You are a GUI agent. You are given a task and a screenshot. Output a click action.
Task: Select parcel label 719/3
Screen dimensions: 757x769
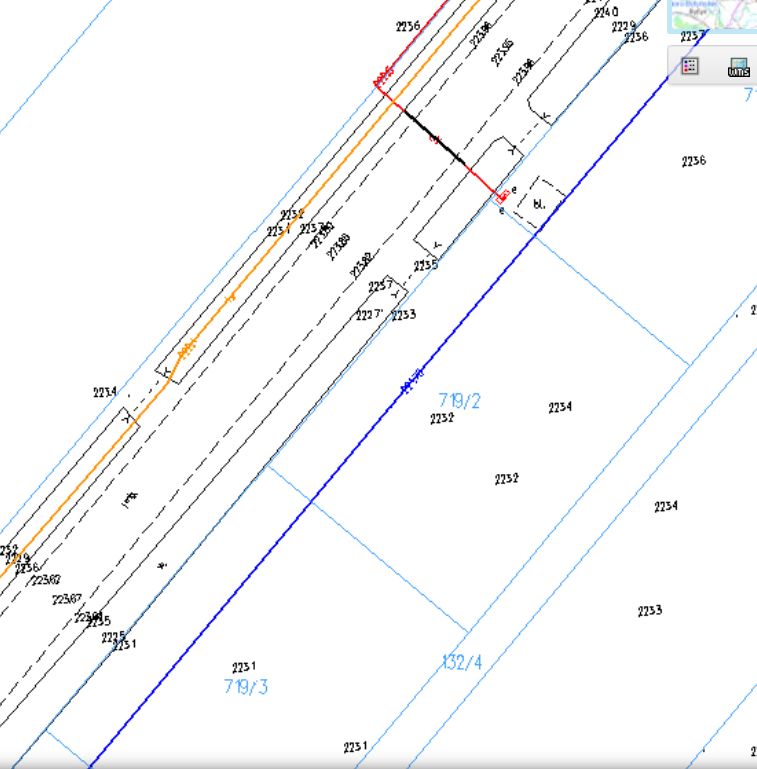(246, 686)
